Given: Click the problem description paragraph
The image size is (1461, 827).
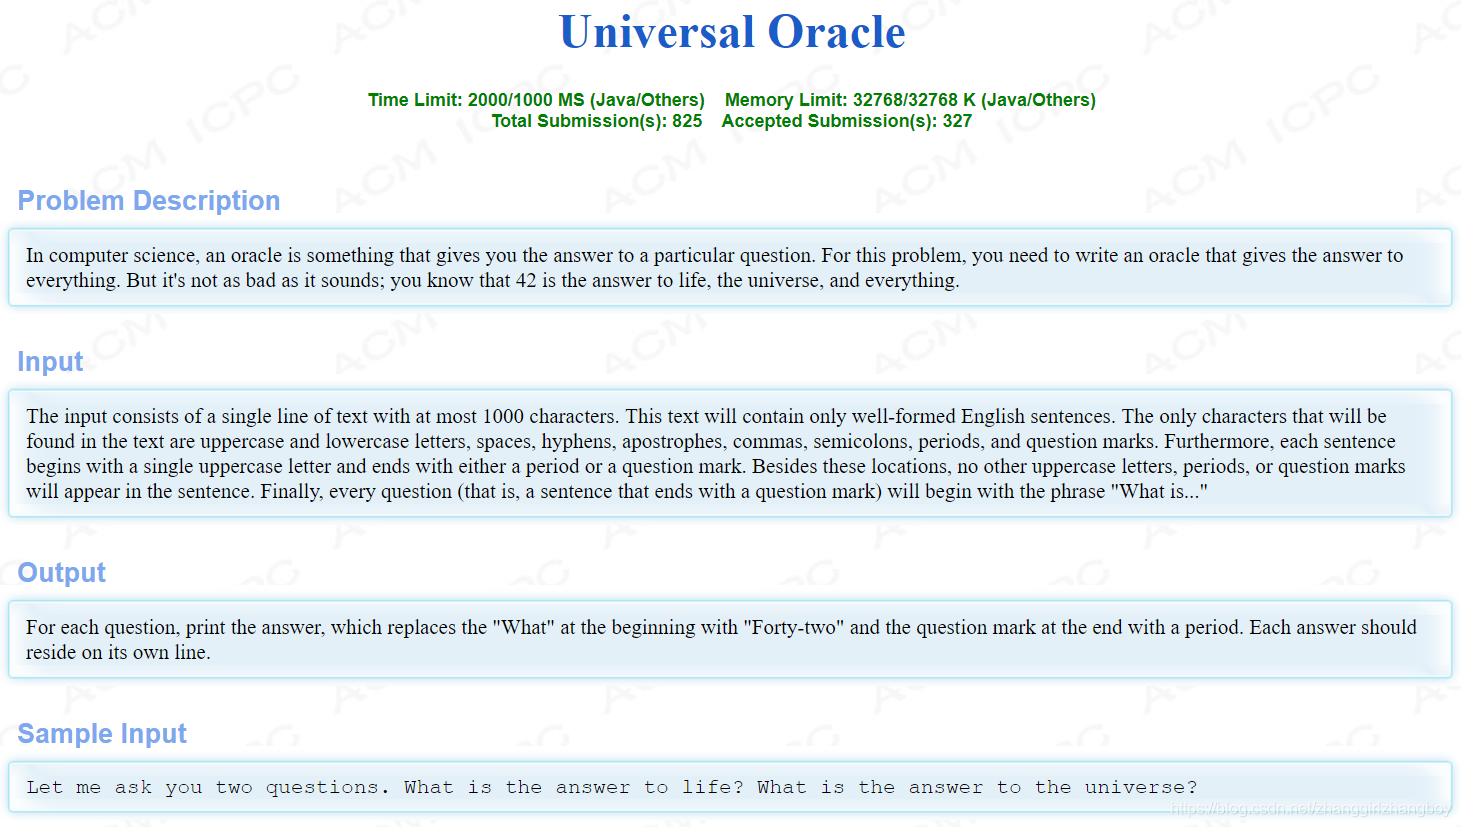Looking at the screenshot, I should coord(715,268).
